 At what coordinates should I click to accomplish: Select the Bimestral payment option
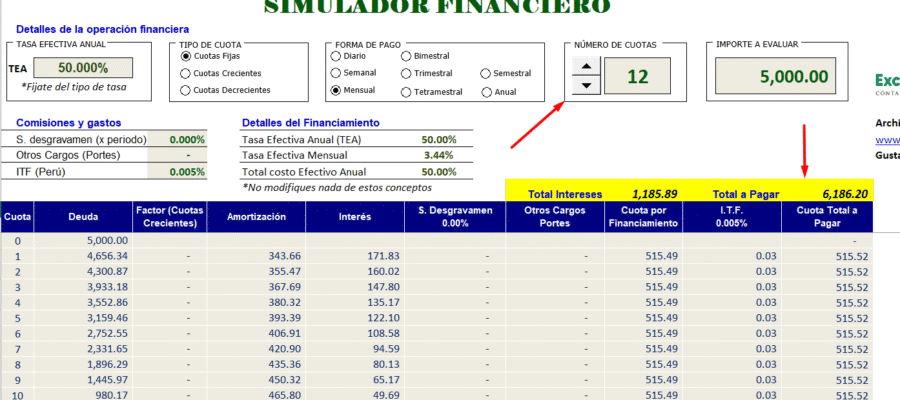406,56
